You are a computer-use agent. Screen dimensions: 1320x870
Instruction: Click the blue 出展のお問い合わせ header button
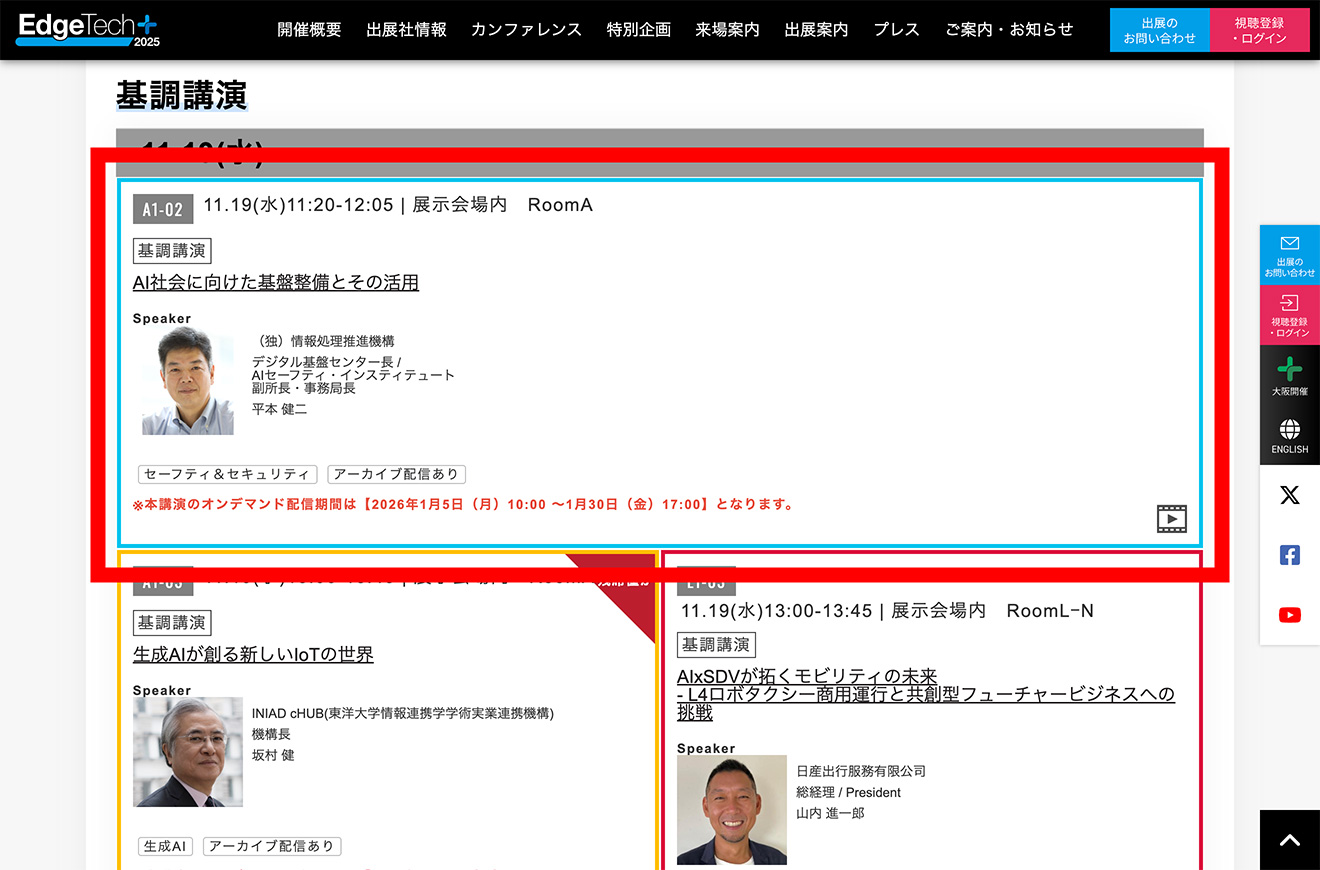[1159, 30]
